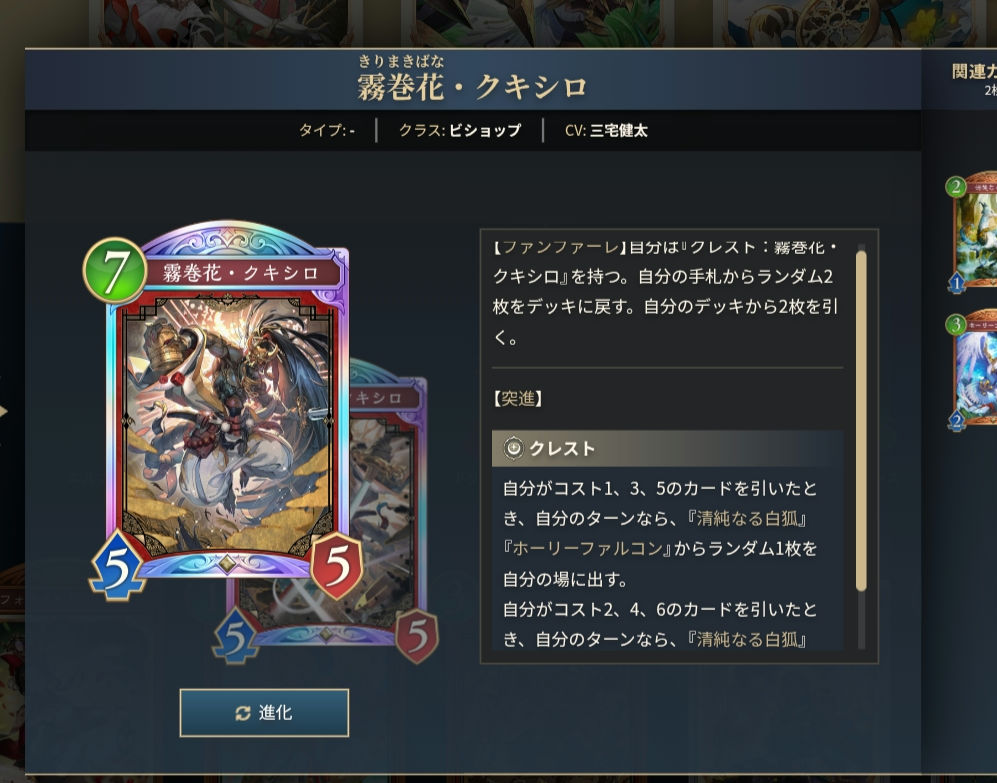The image size is (997, 783).
Task: Click the red defense 5 shield on the main card
Action: (337, 565)
